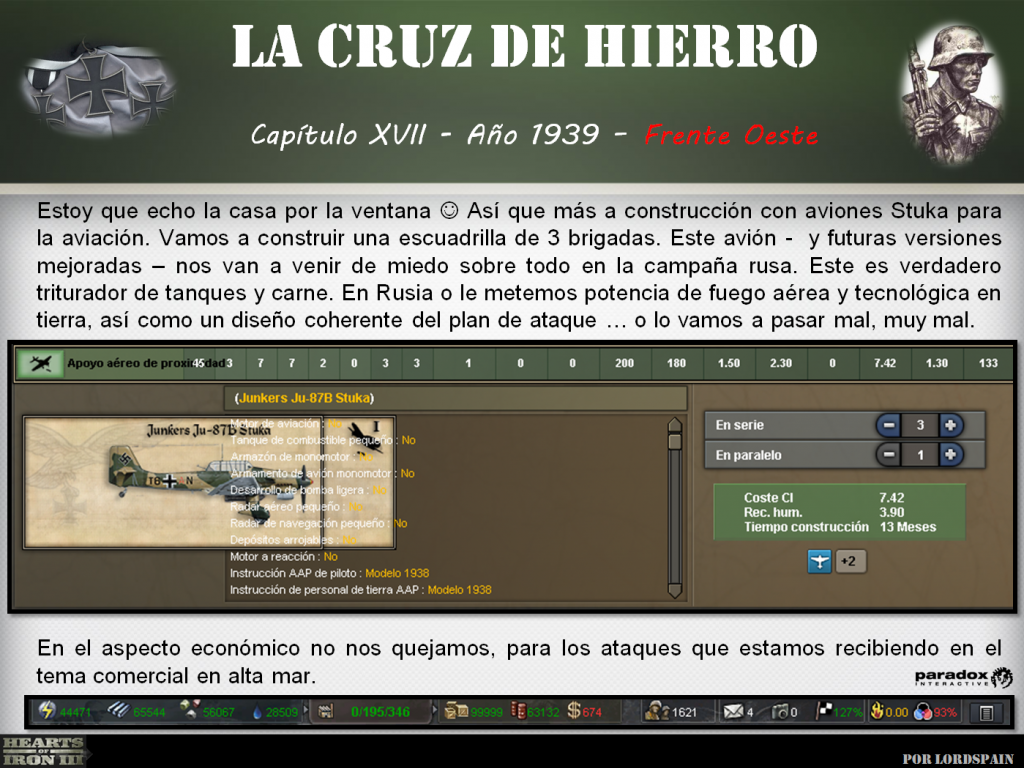Click the national unity icon

[923, 712]
